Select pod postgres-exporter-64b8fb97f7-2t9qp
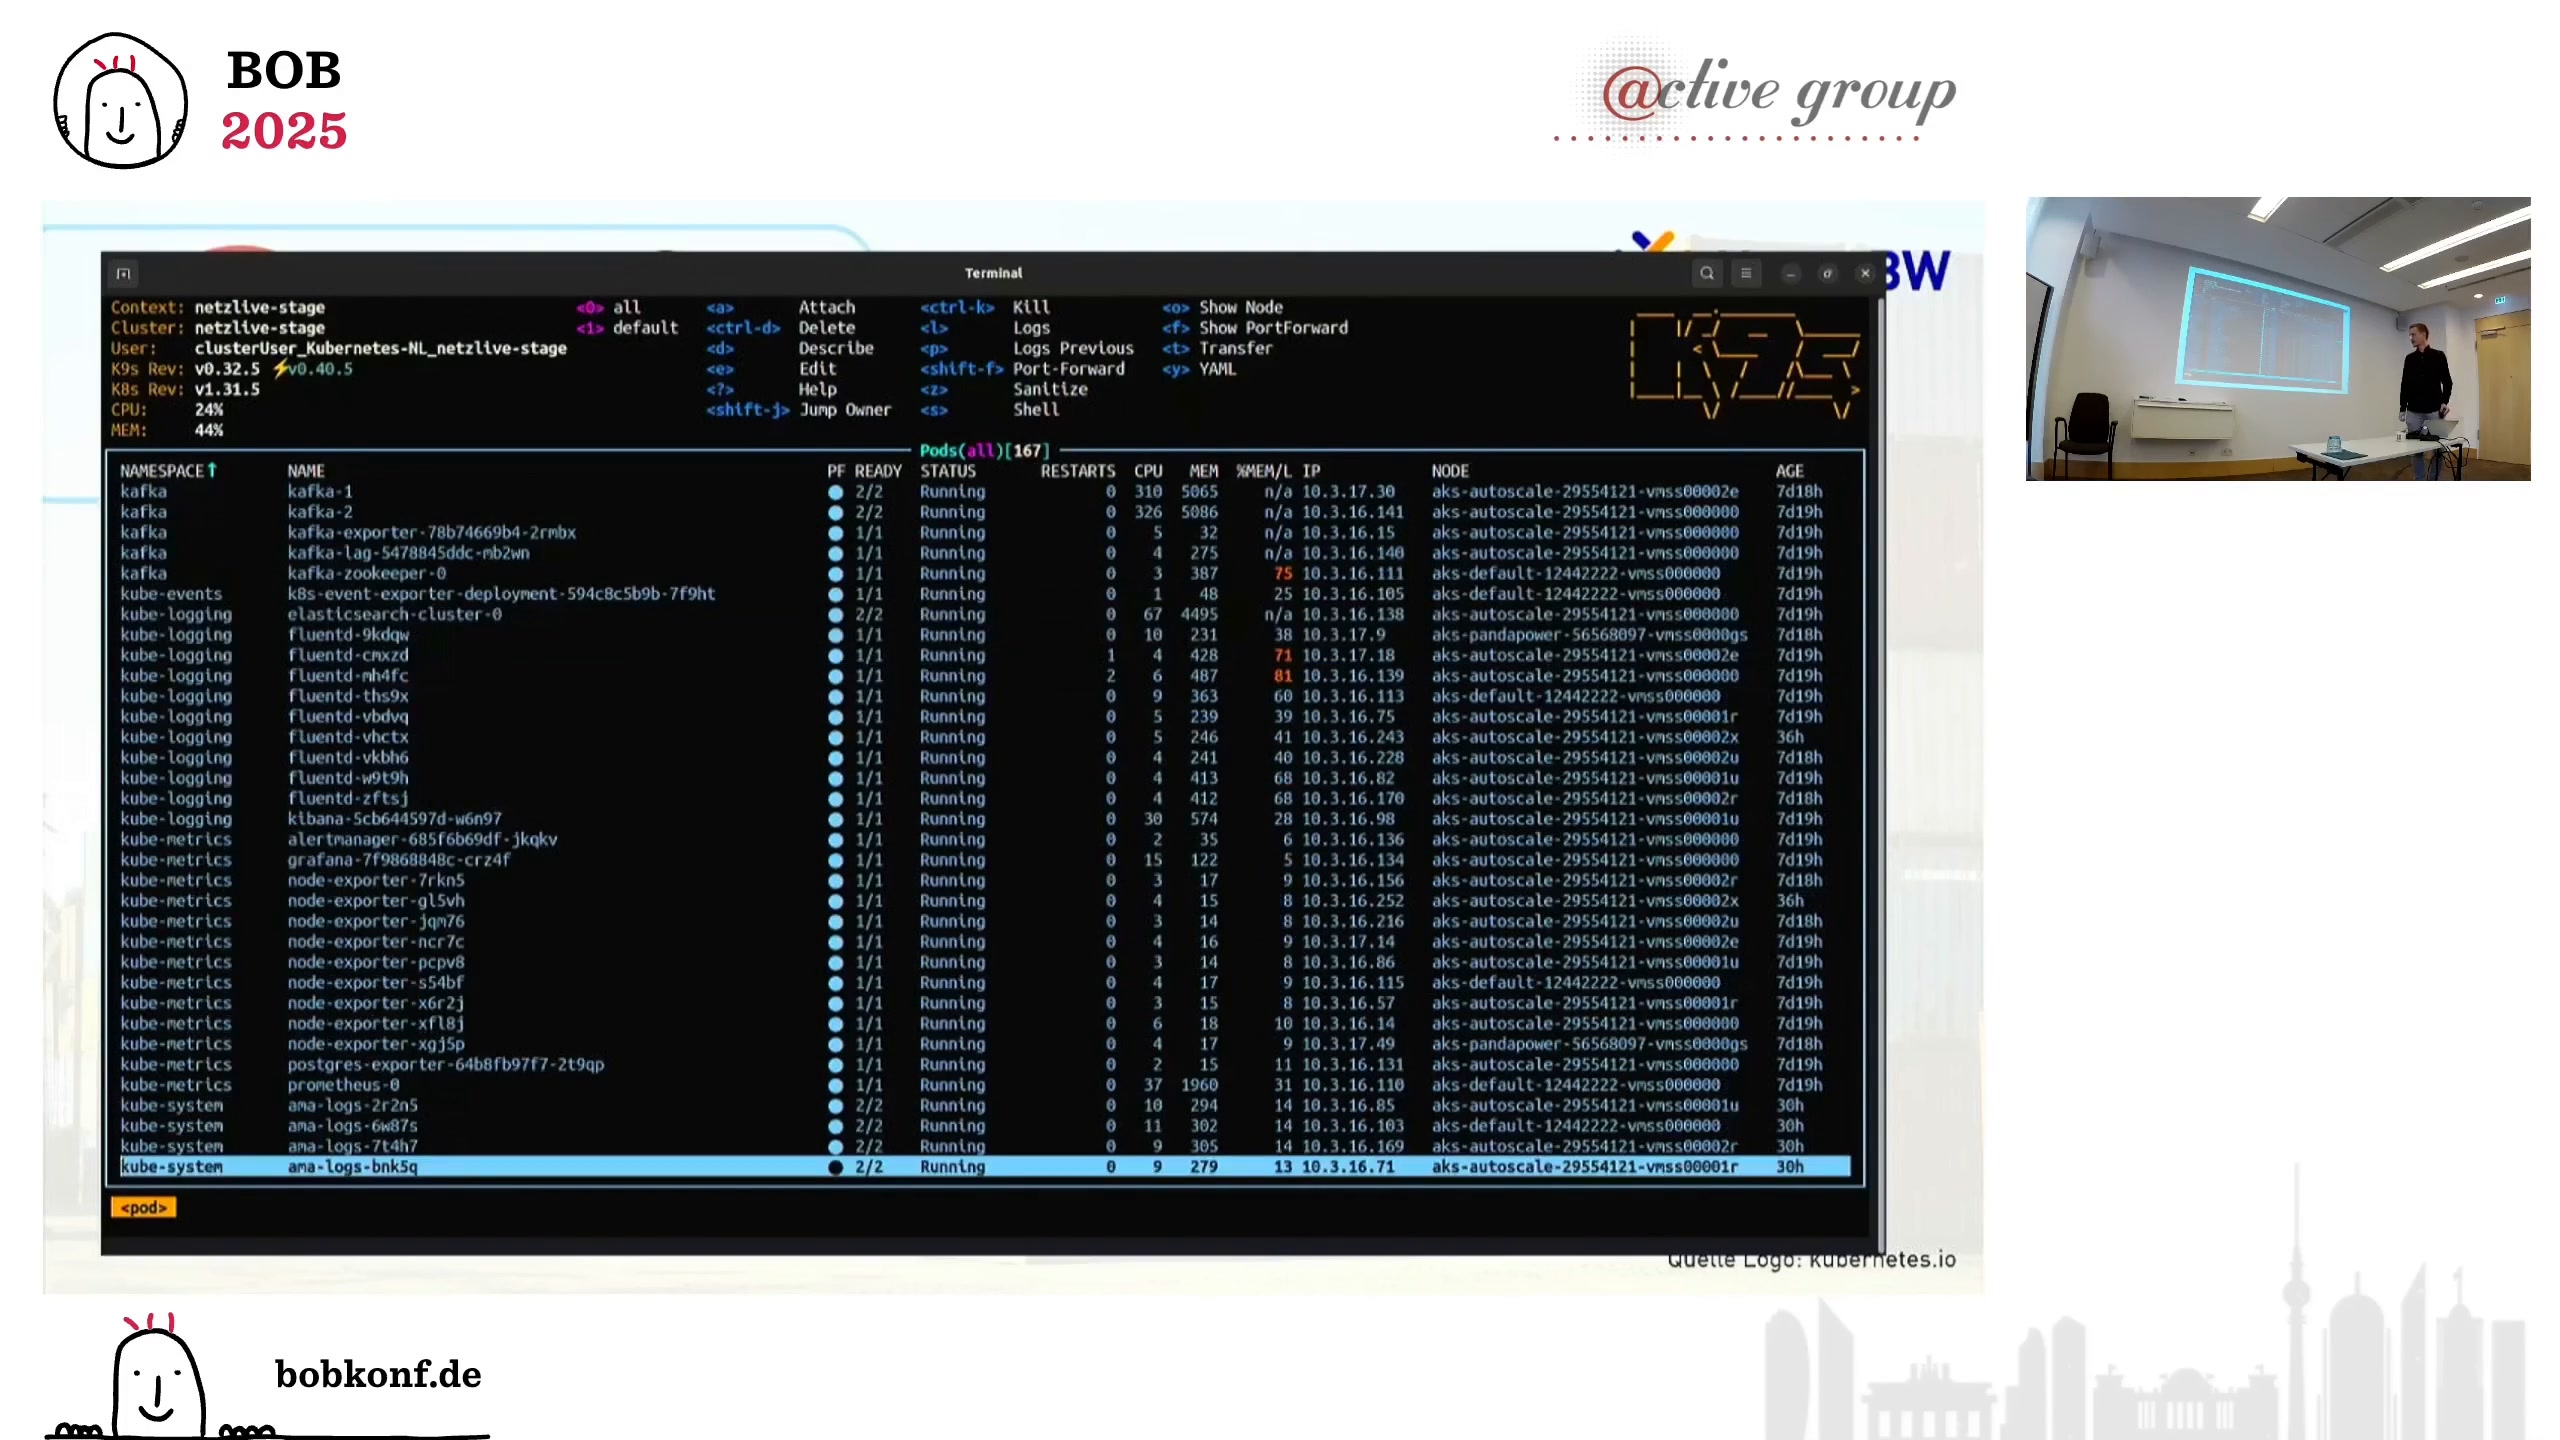This screenshot has width=2560, height=1440. 985,1065
